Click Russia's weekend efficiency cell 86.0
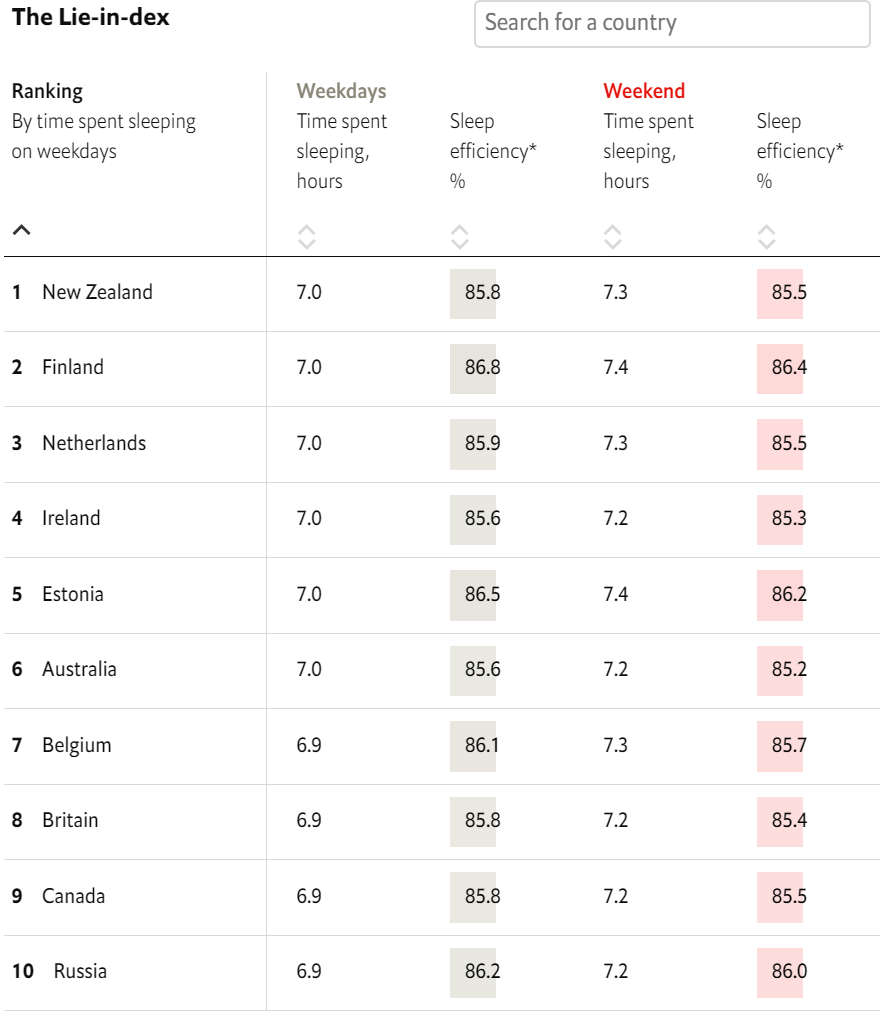 [x=788, y=971]
